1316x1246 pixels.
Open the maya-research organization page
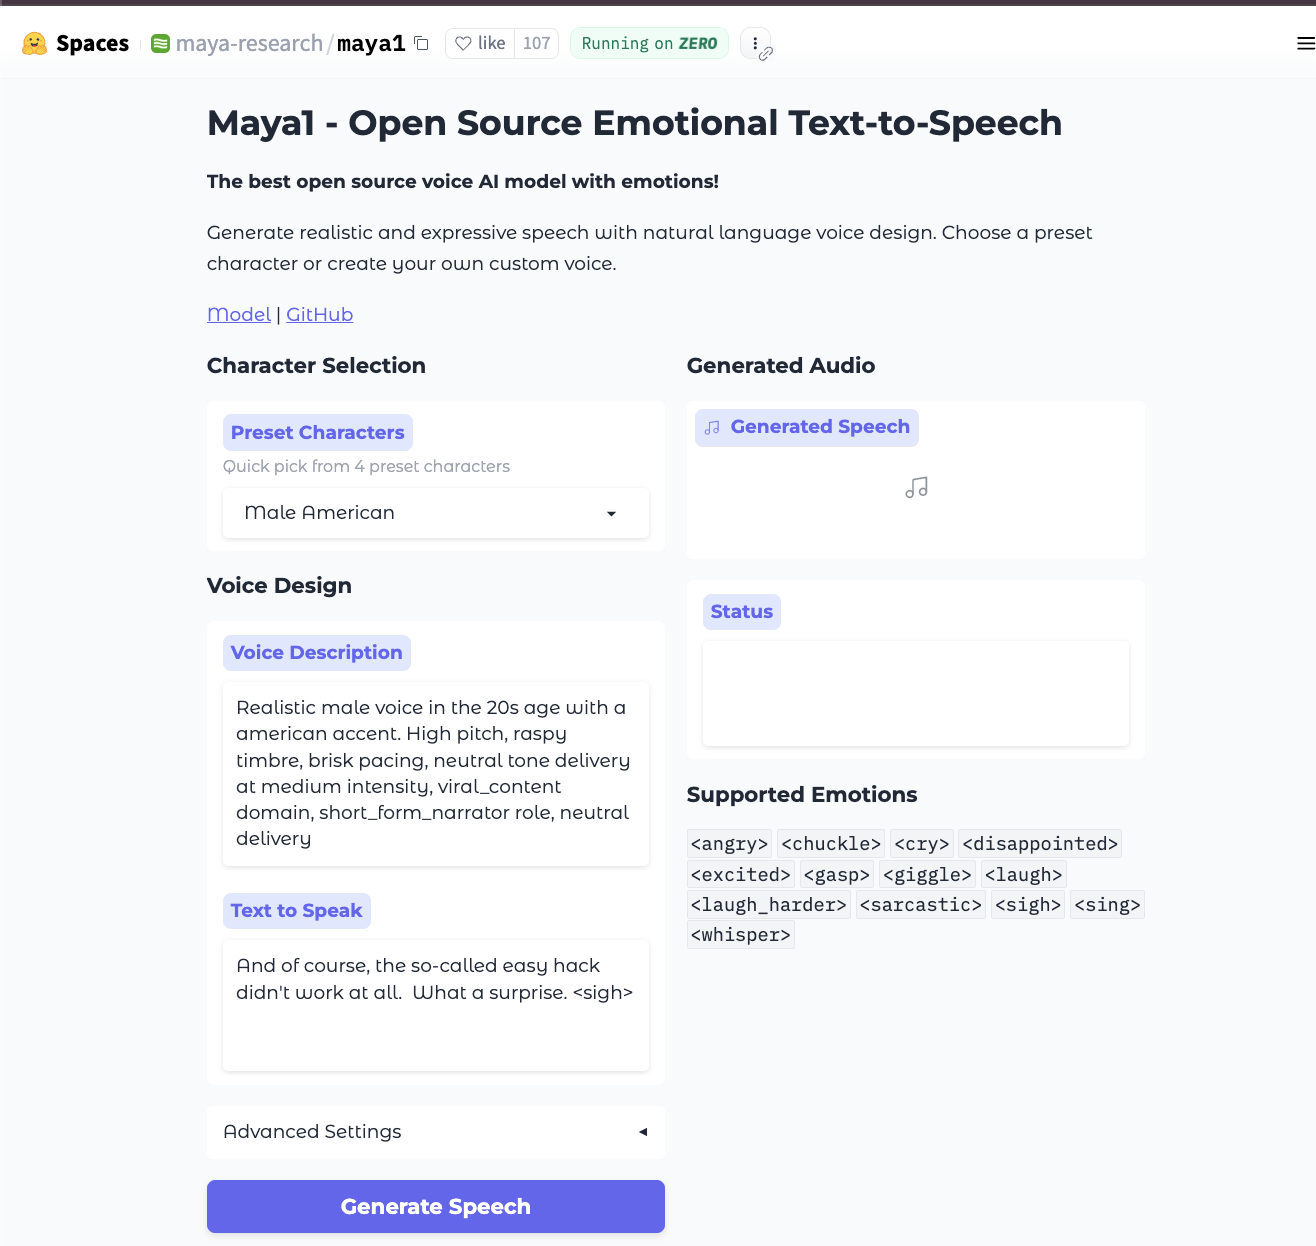[249, 43]
